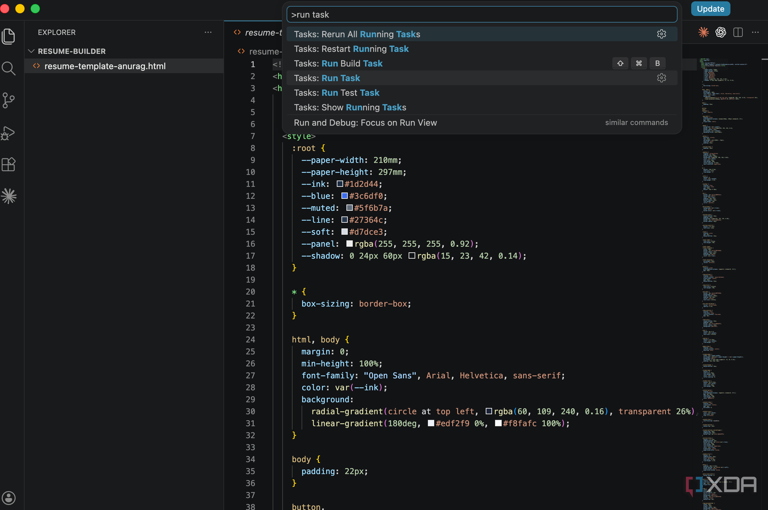Select Tasks: Run Test Task command
This screenshot has width=768, height=510.
(336, 93)
